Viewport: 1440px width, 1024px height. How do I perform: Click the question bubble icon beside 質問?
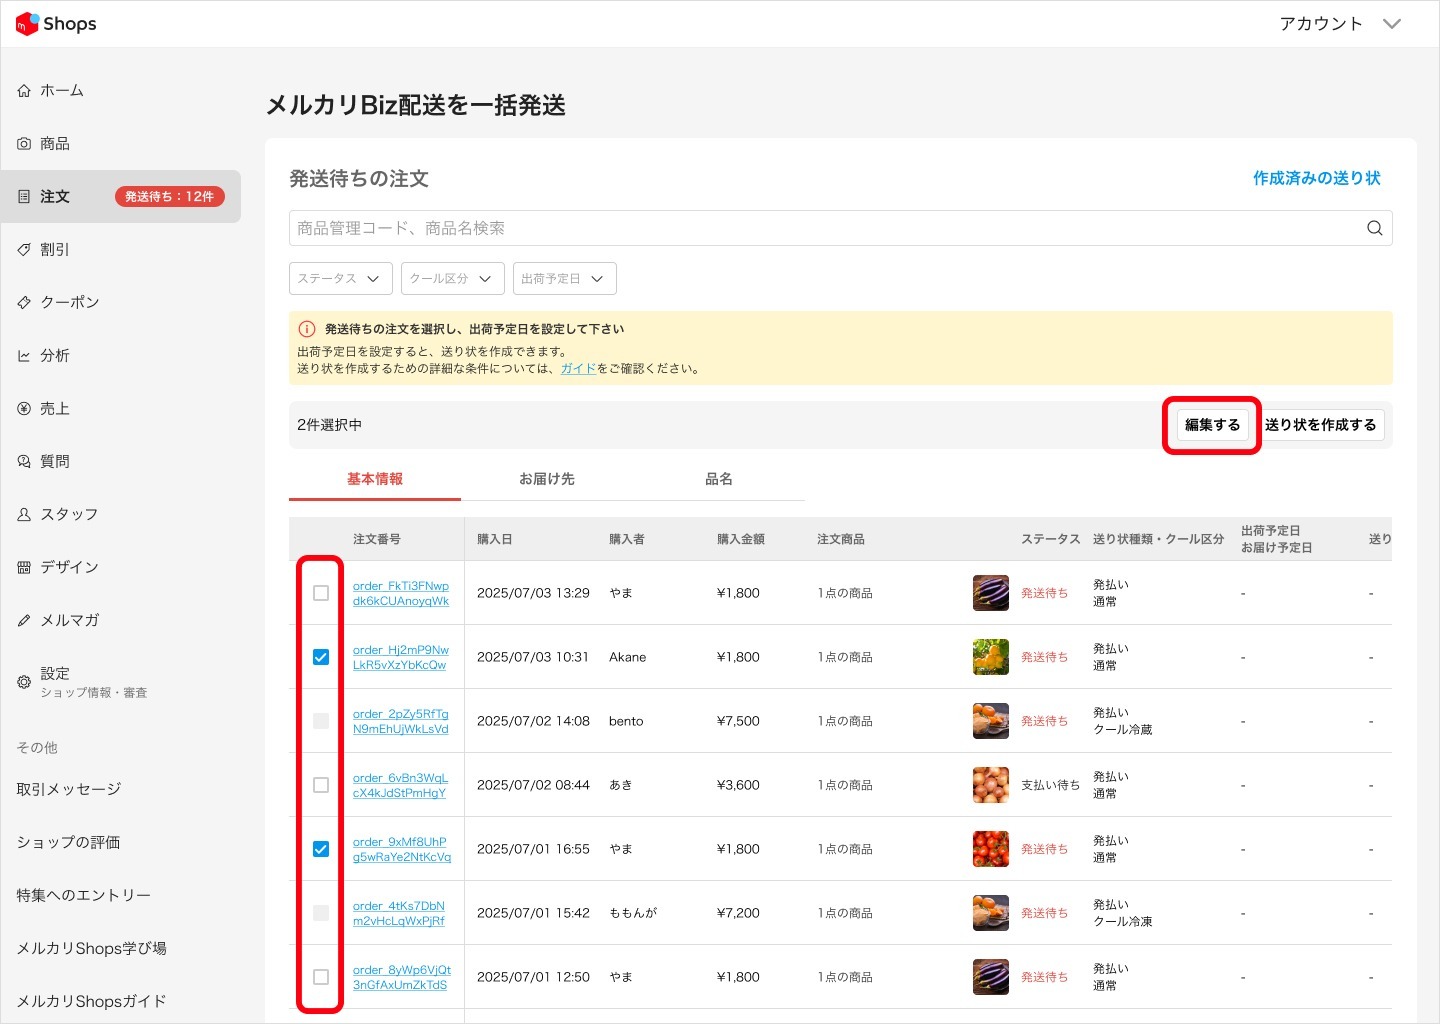coord(24,462)
